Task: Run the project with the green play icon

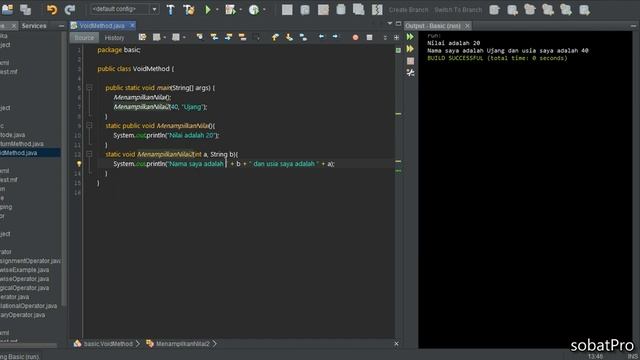Action: [208, 9]
